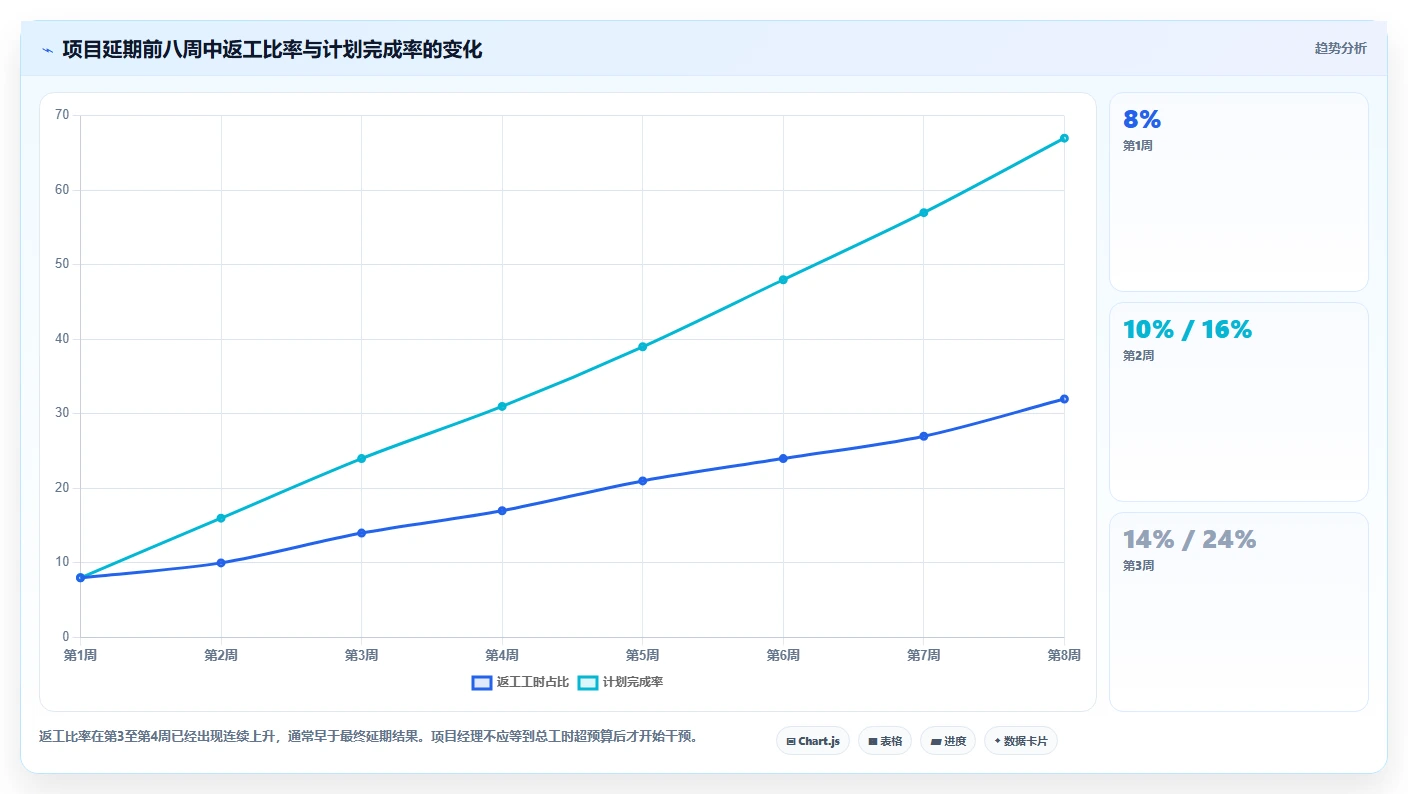This screenshot has height=794, width=1408.
Task: Click the 70 y-axis tick label
Action: click(x=62, y=115)
